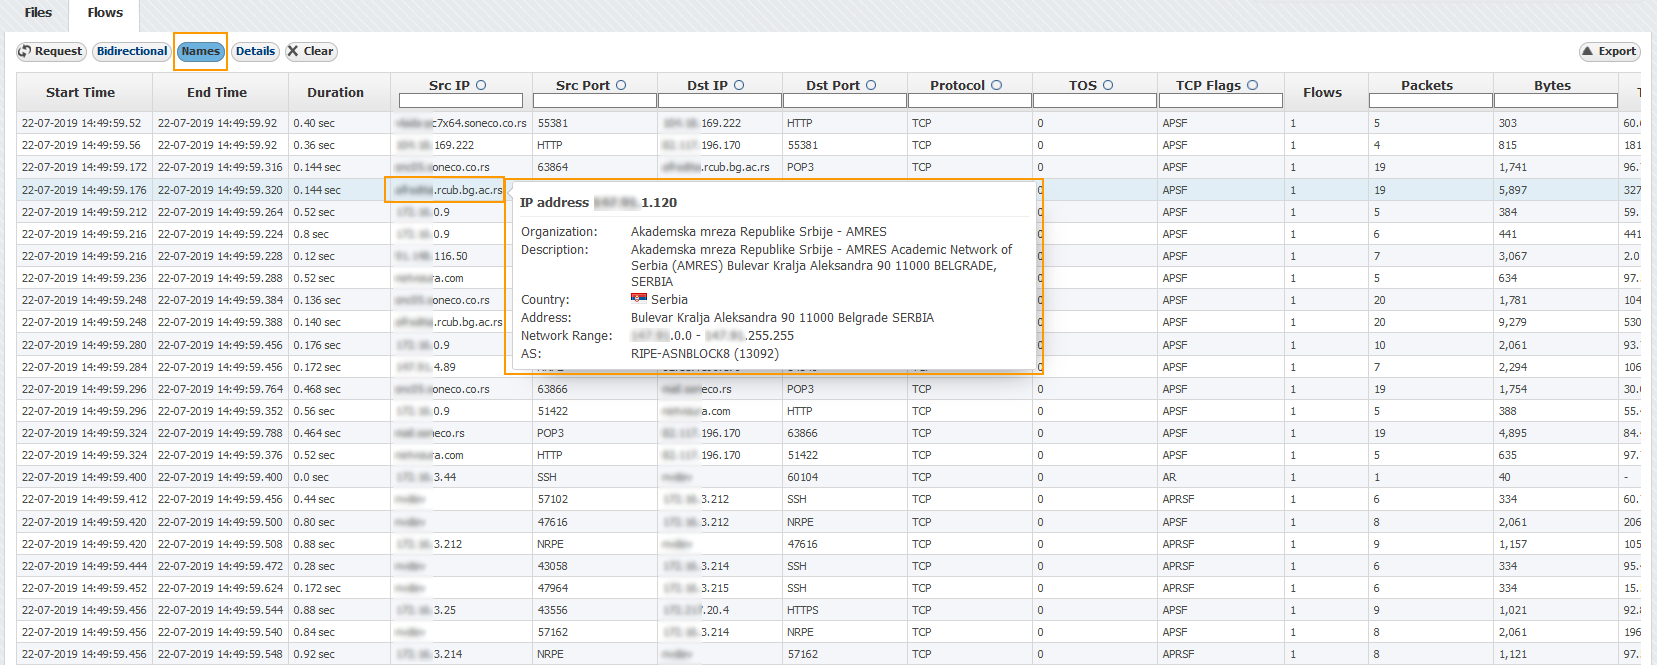Viewport: 1657px width, 665px height.
Task: Click the circle icon beside Src IP
Action: point(481,85)
